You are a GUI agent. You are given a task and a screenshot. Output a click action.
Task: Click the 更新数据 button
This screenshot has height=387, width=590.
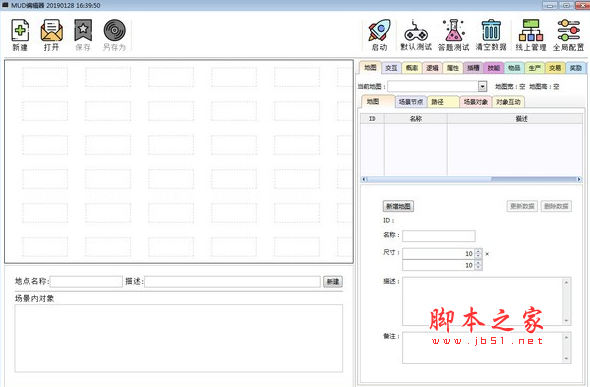(522, 206)
